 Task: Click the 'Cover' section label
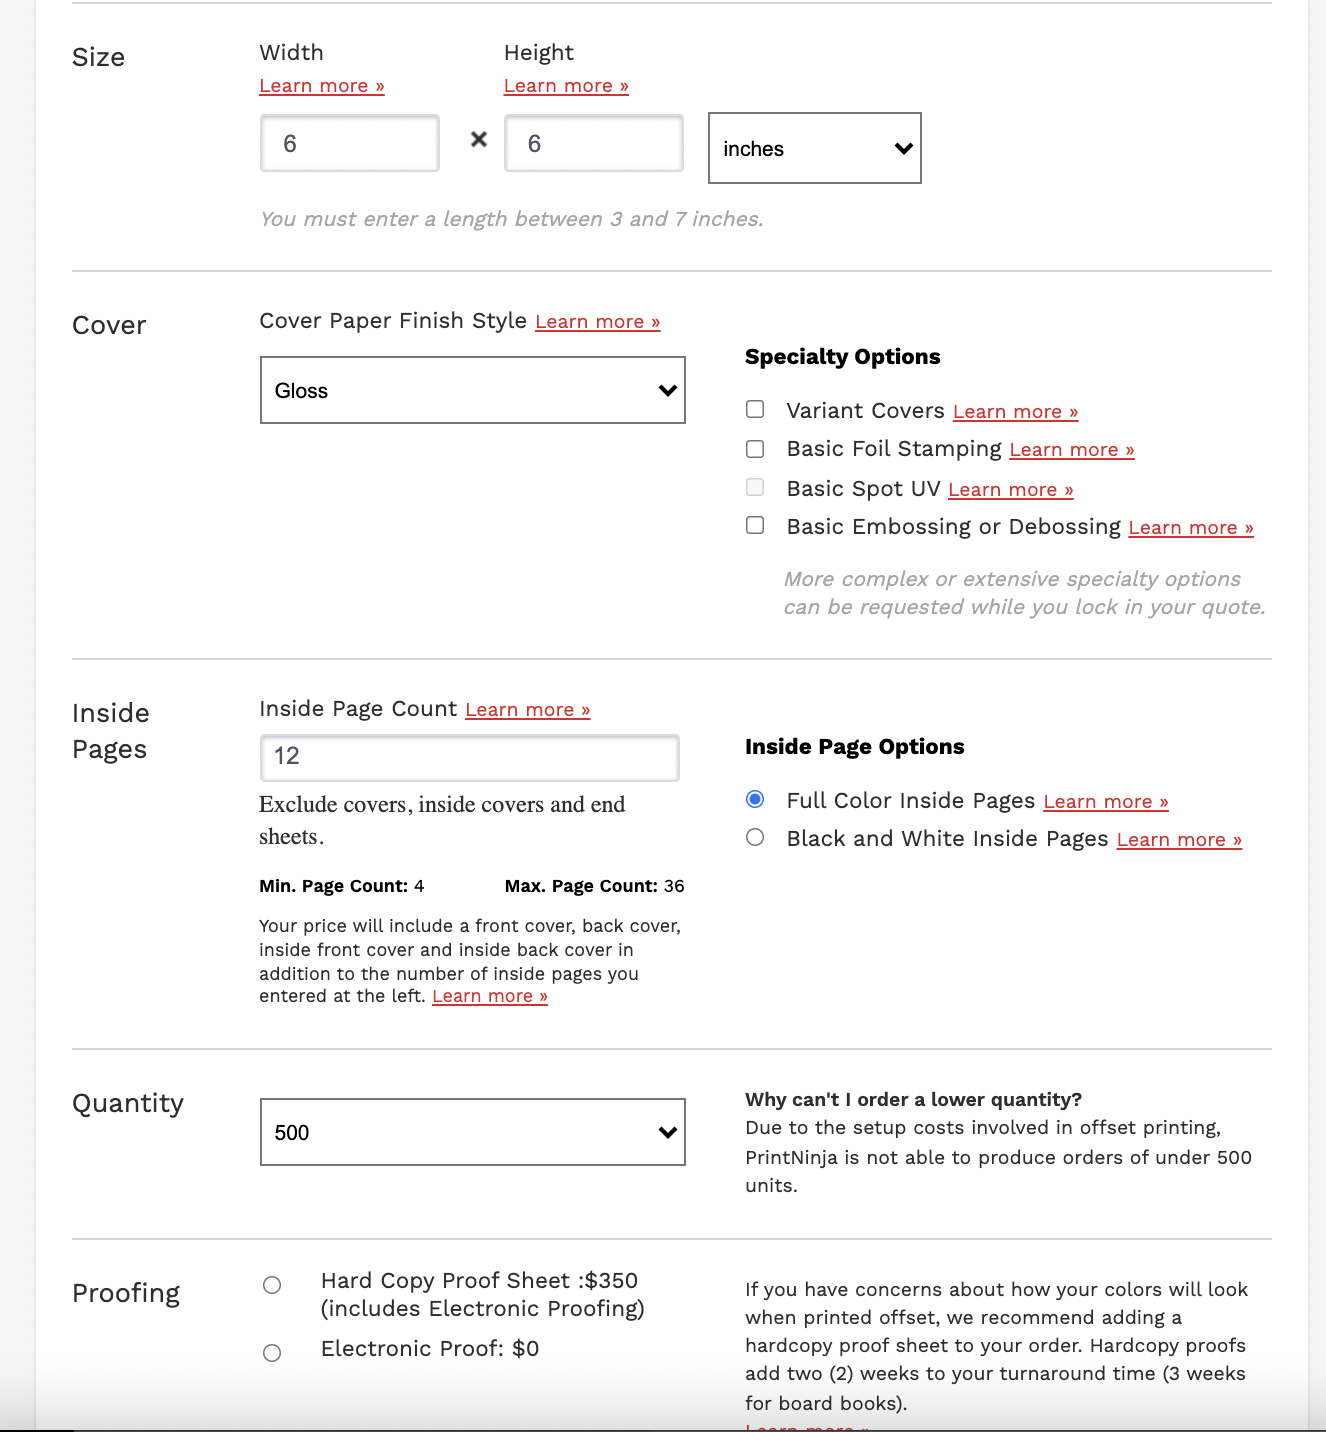click(109, 325)
